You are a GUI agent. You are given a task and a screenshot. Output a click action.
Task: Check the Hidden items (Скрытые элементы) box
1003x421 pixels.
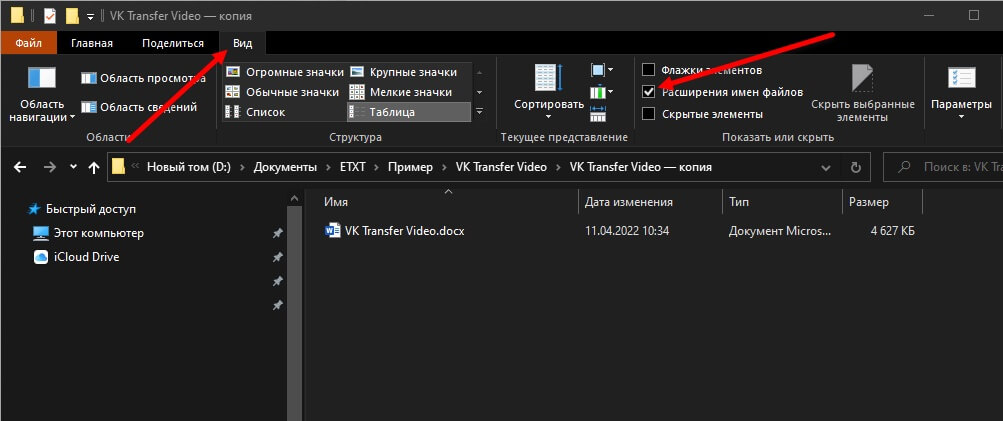649,114
